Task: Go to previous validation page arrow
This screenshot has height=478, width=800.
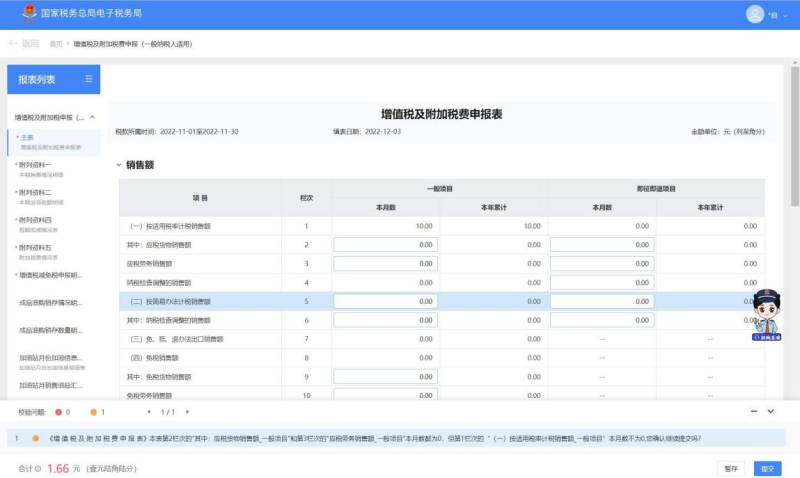Action: [149, 411]
